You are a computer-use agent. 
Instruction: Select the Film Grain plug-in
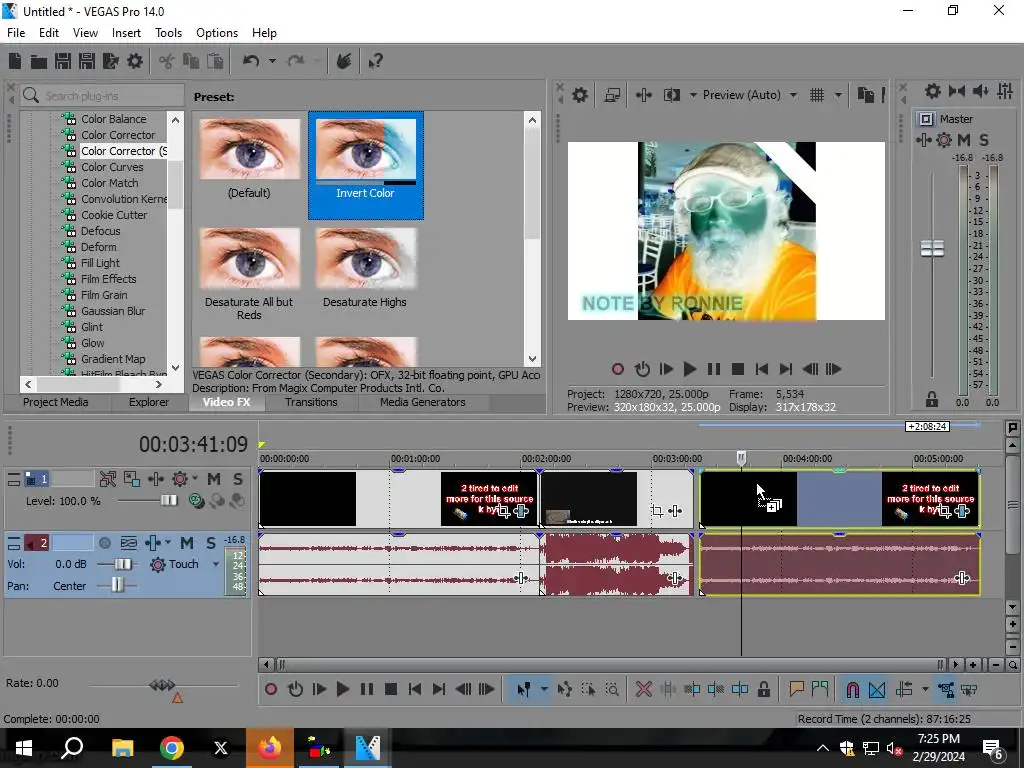[x=103, y=295]
